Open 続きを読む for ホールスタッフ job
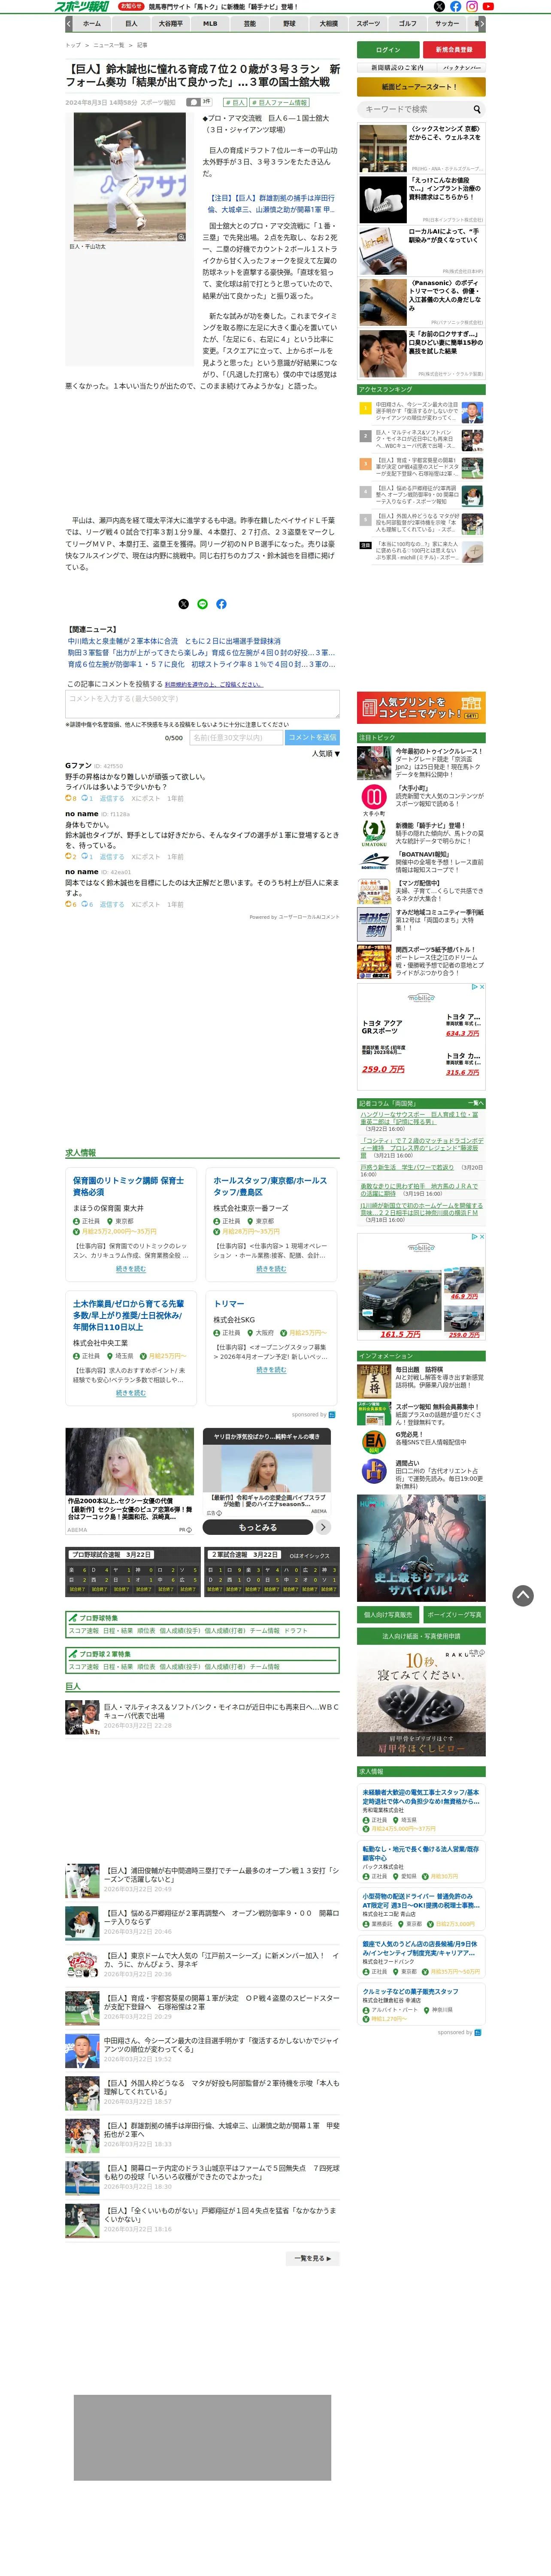Viewport: 551px width, 2576px height. coord(271,1269)
